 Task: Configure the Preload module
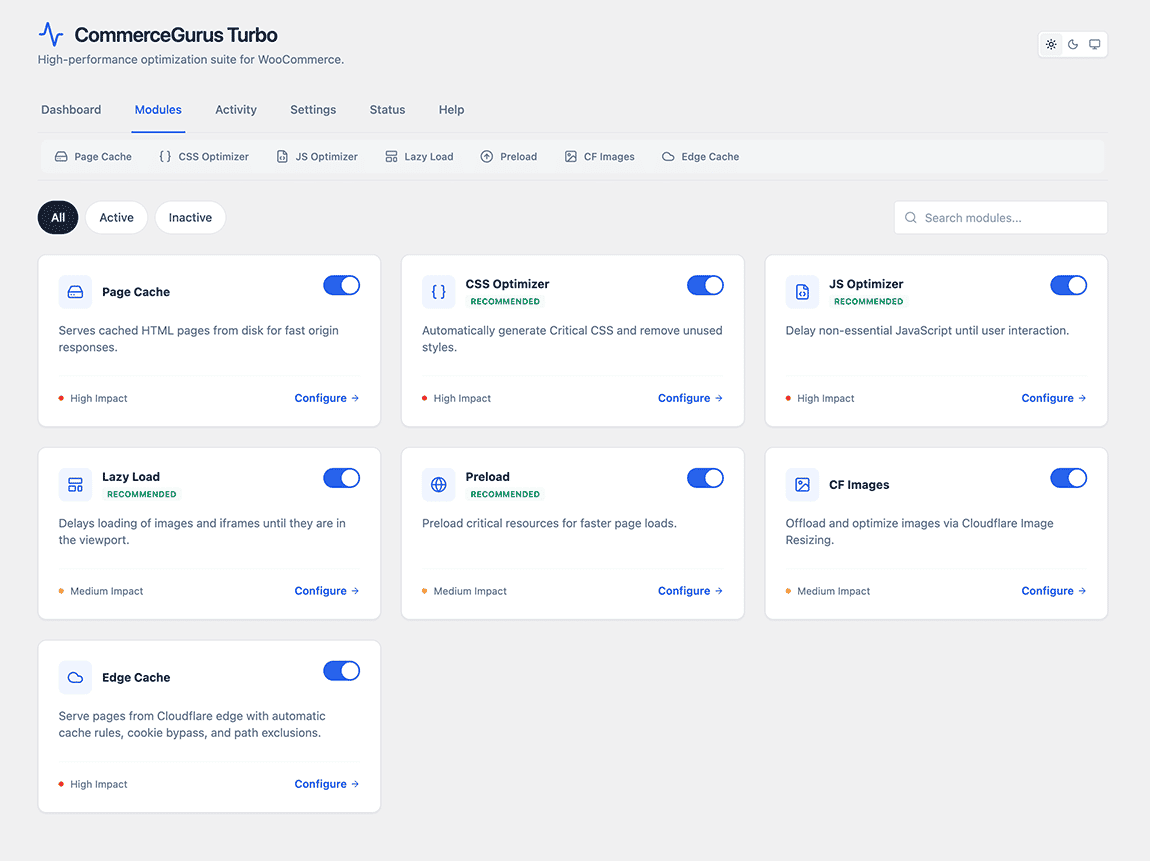pos(690,591)
